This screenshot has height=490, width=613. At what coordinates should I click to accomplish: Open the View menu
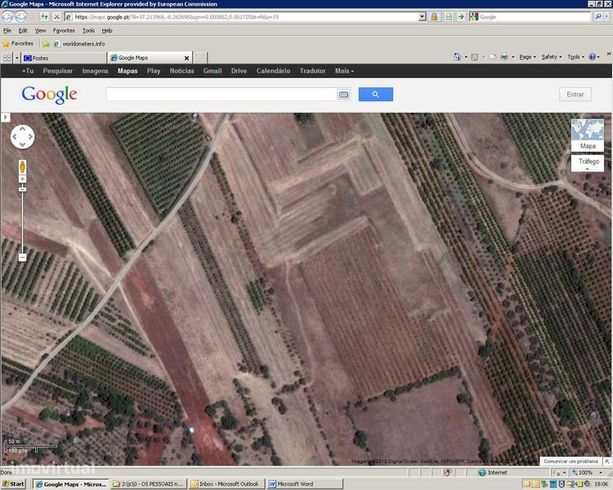(40, 31)
